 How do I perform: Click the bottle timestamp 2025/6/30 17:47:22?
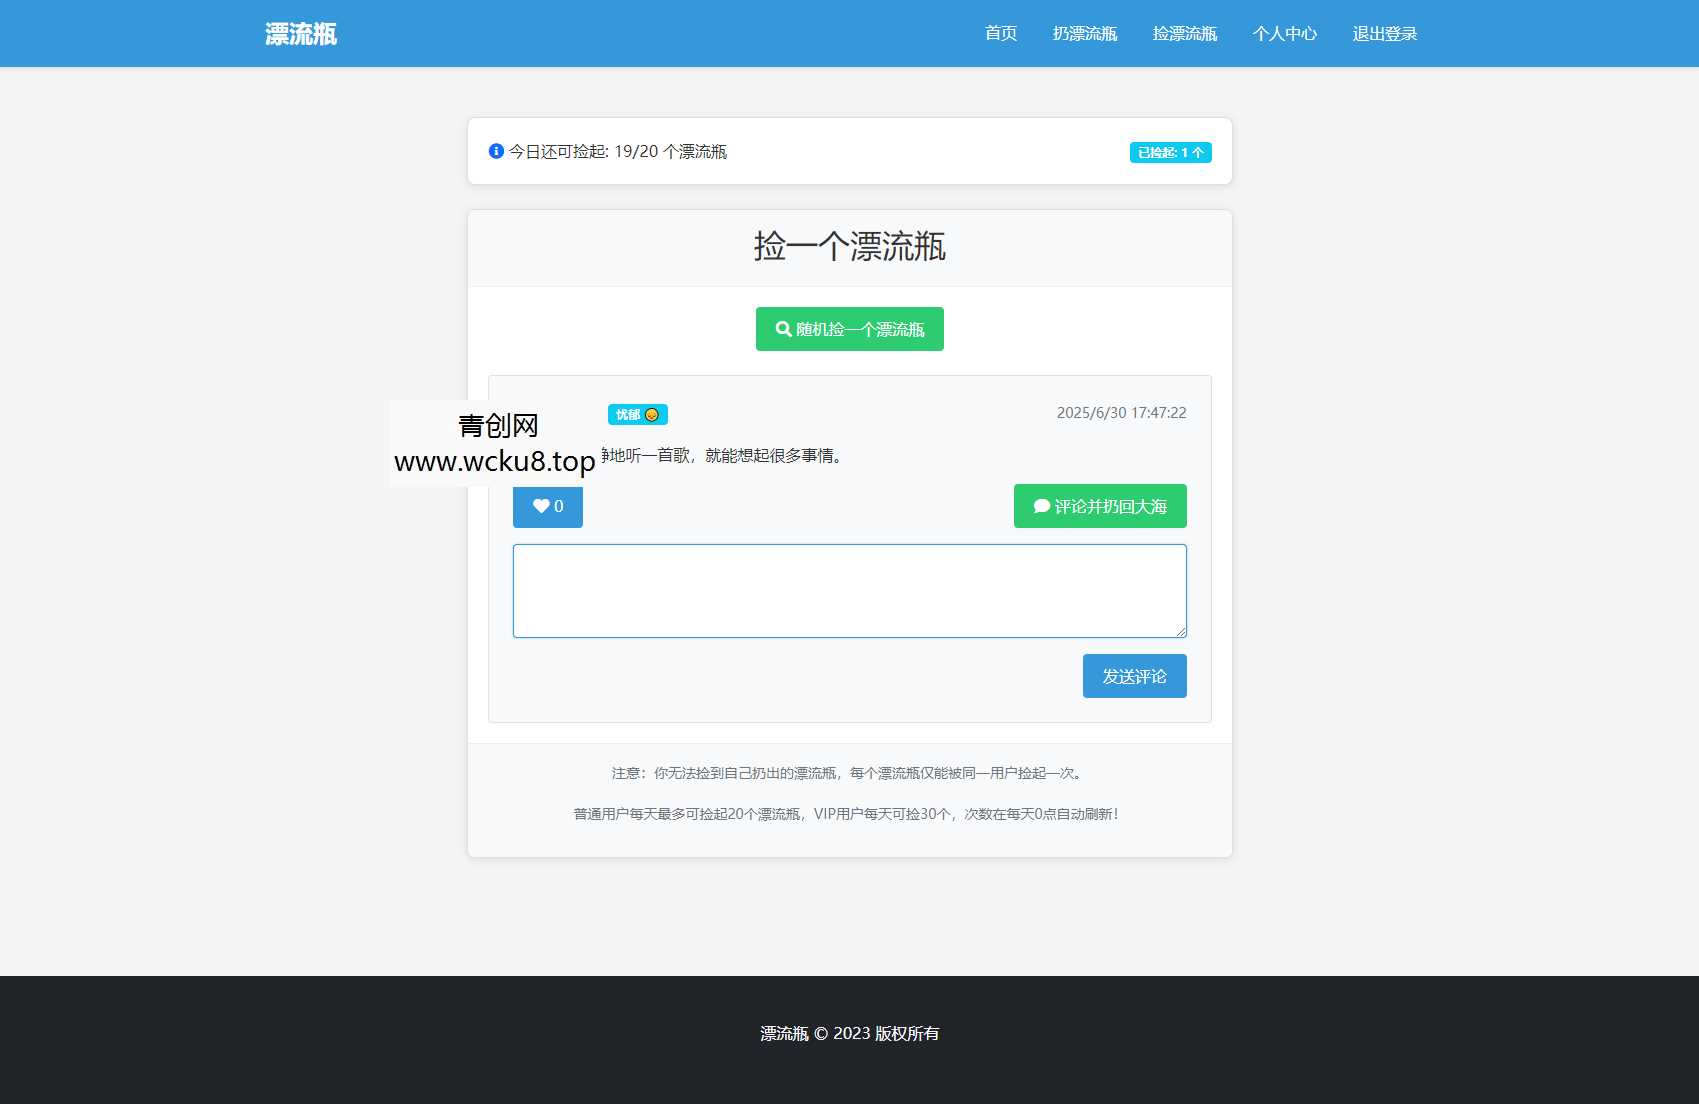point(1121,412)
